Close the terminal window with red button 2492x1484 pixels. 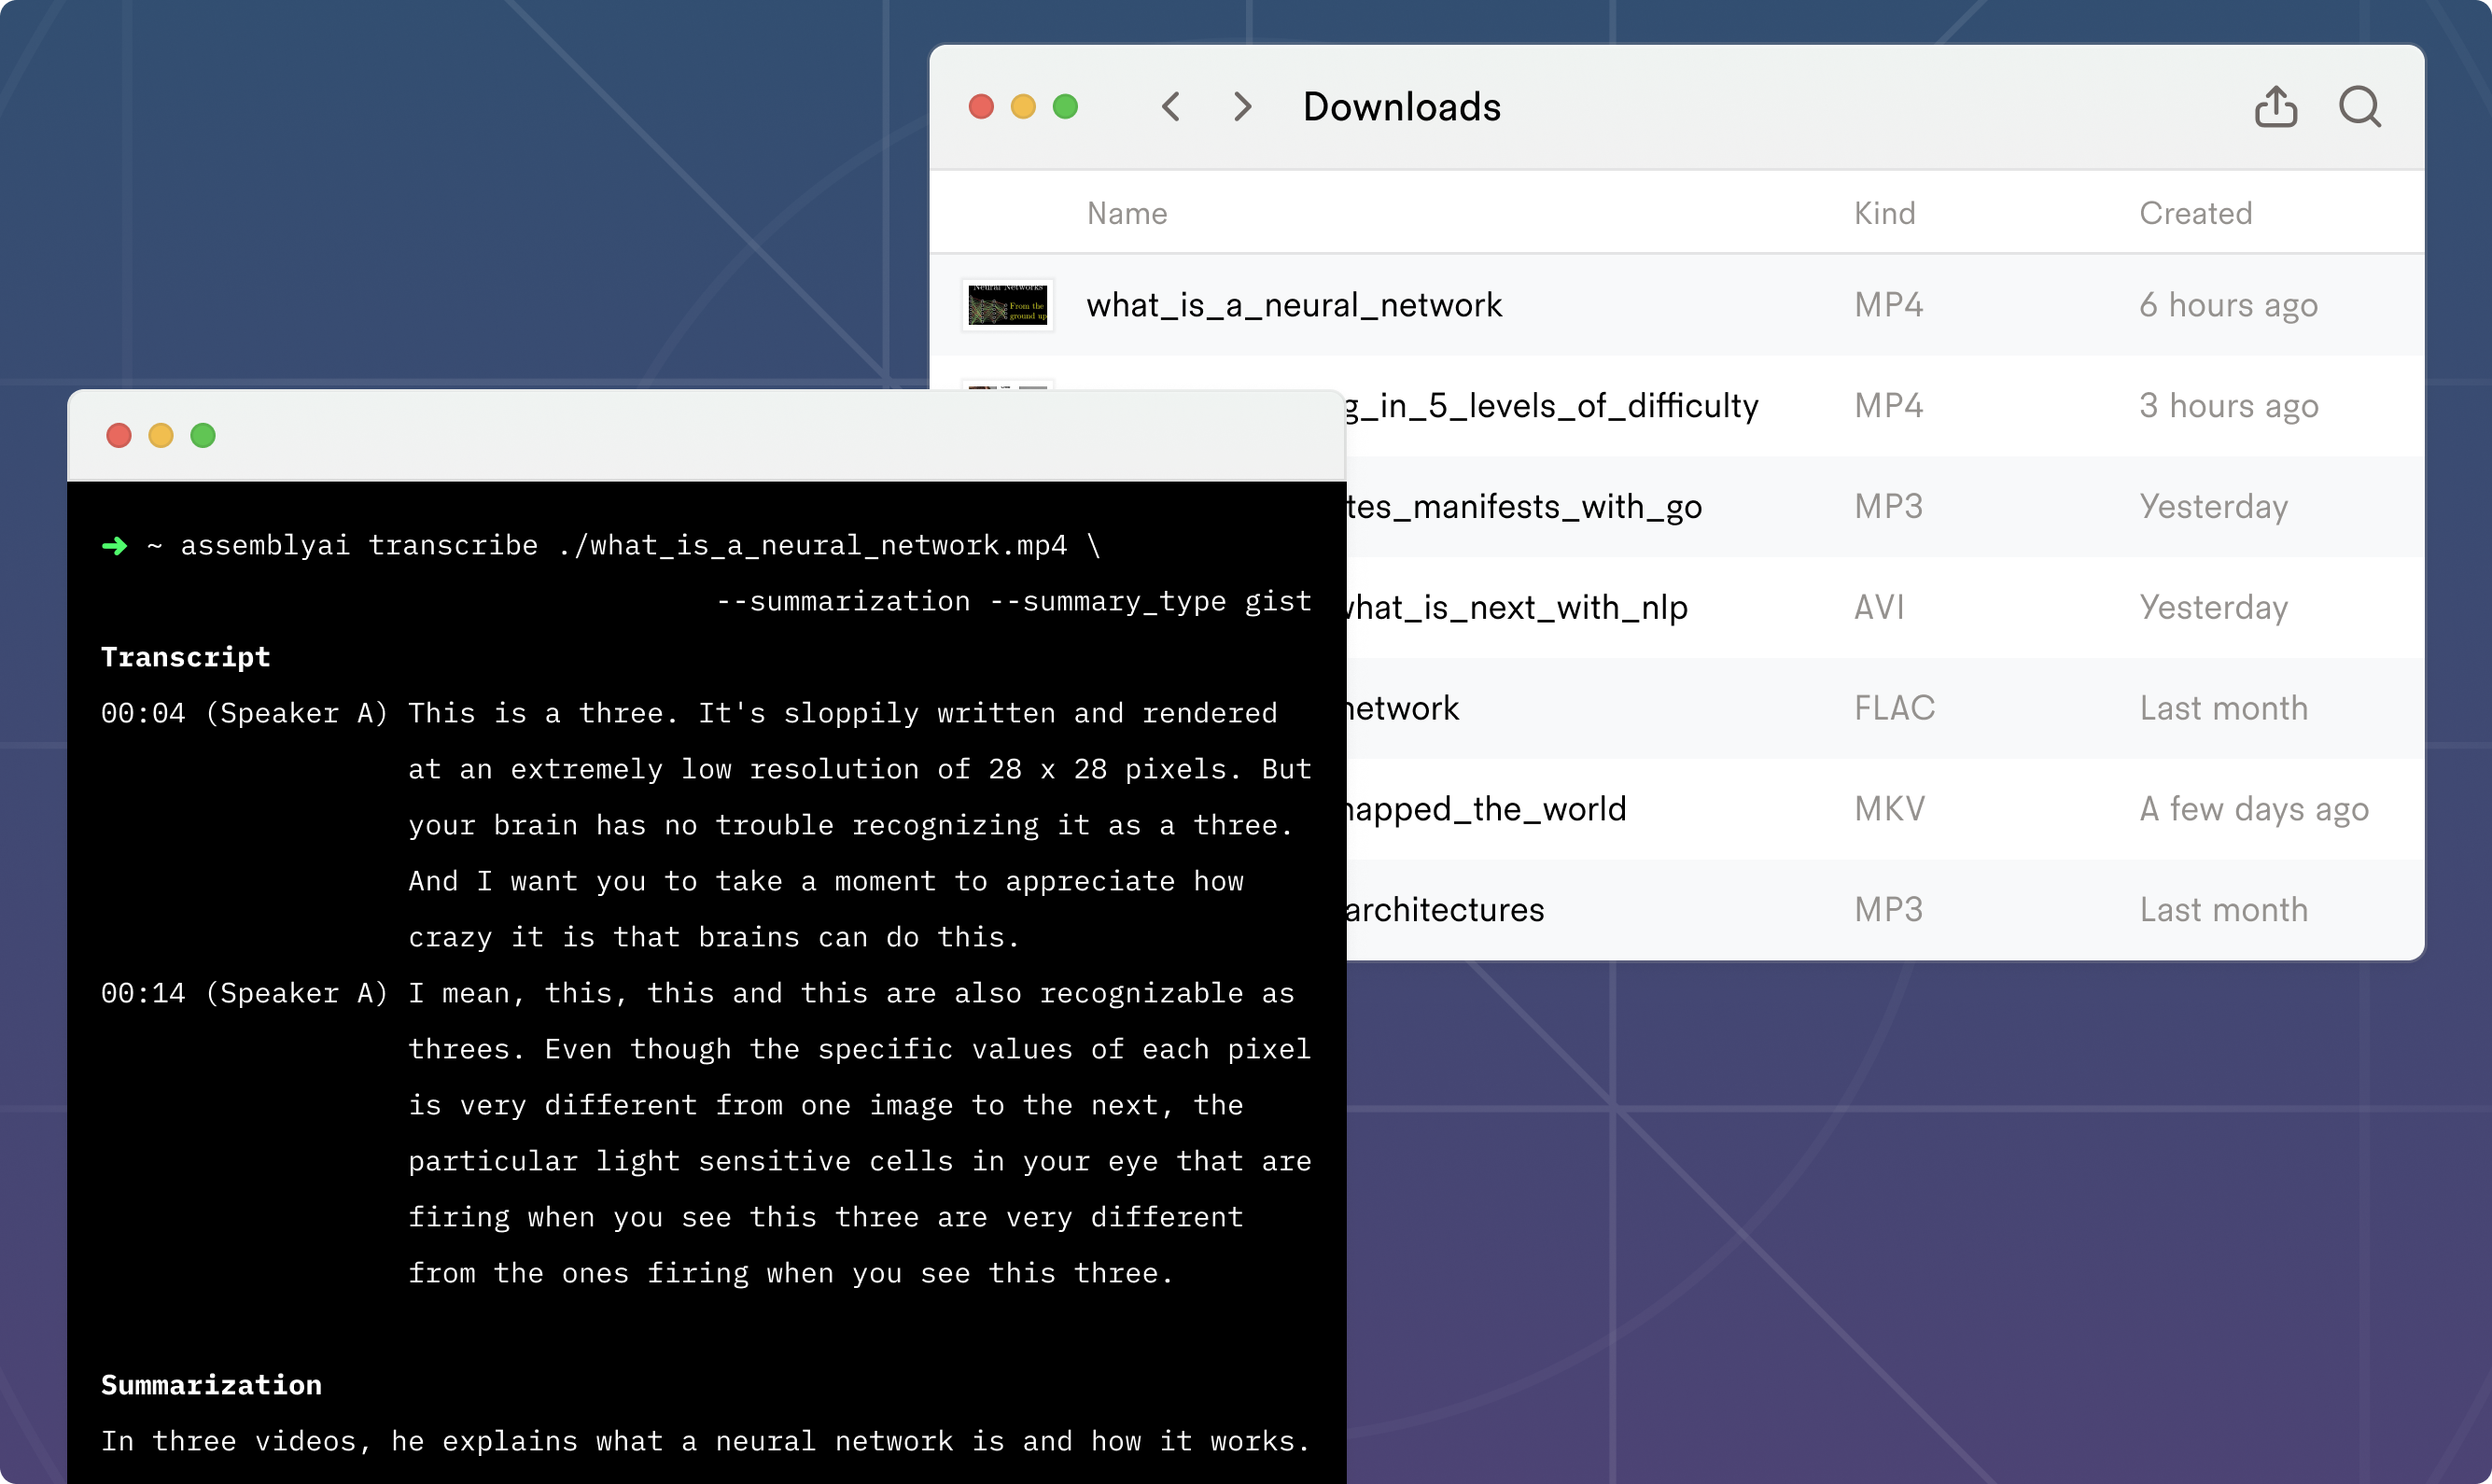119,436
